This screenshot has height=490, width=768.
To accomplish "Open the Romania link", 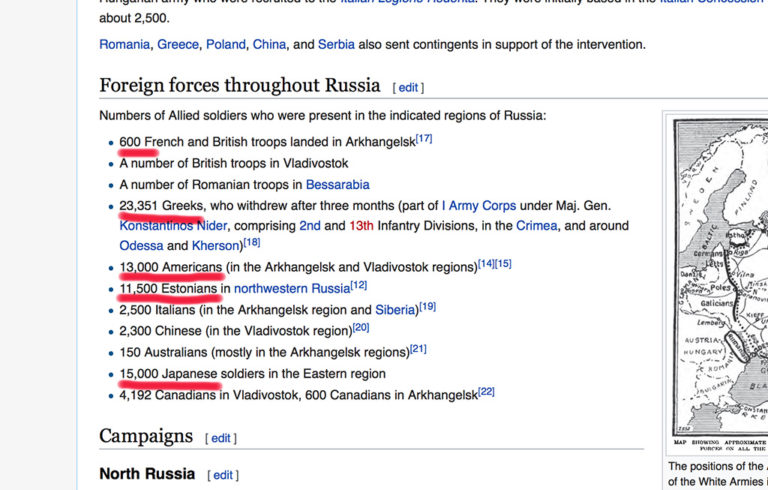I will pyautogui.click(x=125, y=44).
